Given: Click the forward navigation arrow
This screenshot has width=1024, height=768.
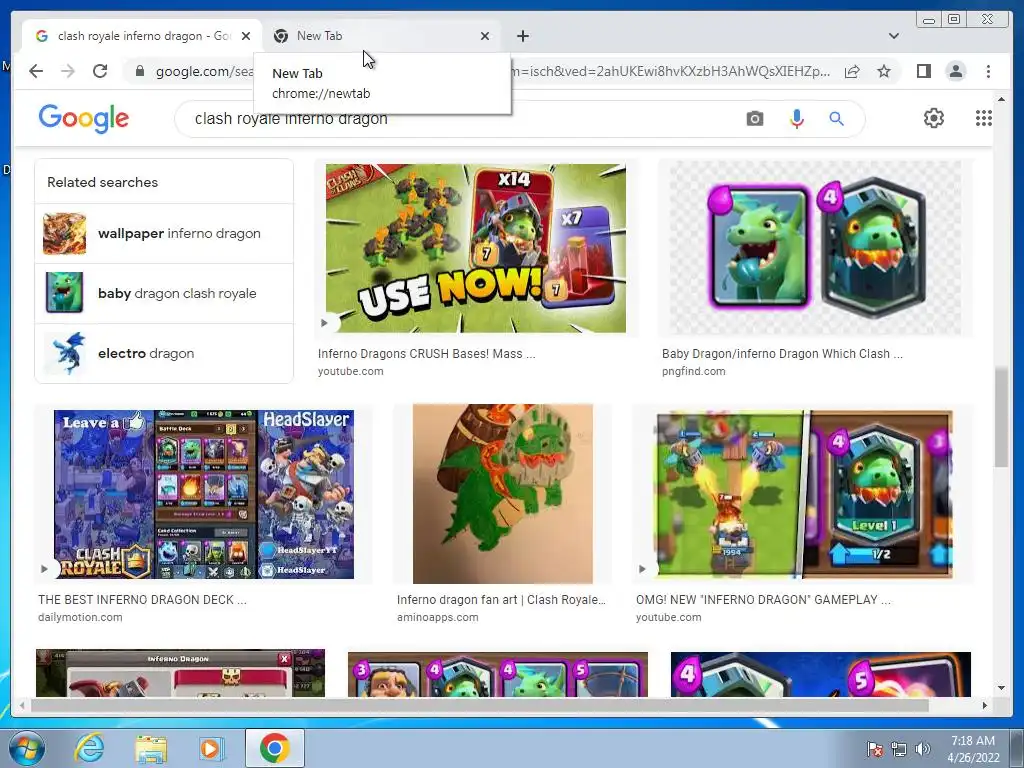Looking at the screenshot, I should (x=68, y=71).
